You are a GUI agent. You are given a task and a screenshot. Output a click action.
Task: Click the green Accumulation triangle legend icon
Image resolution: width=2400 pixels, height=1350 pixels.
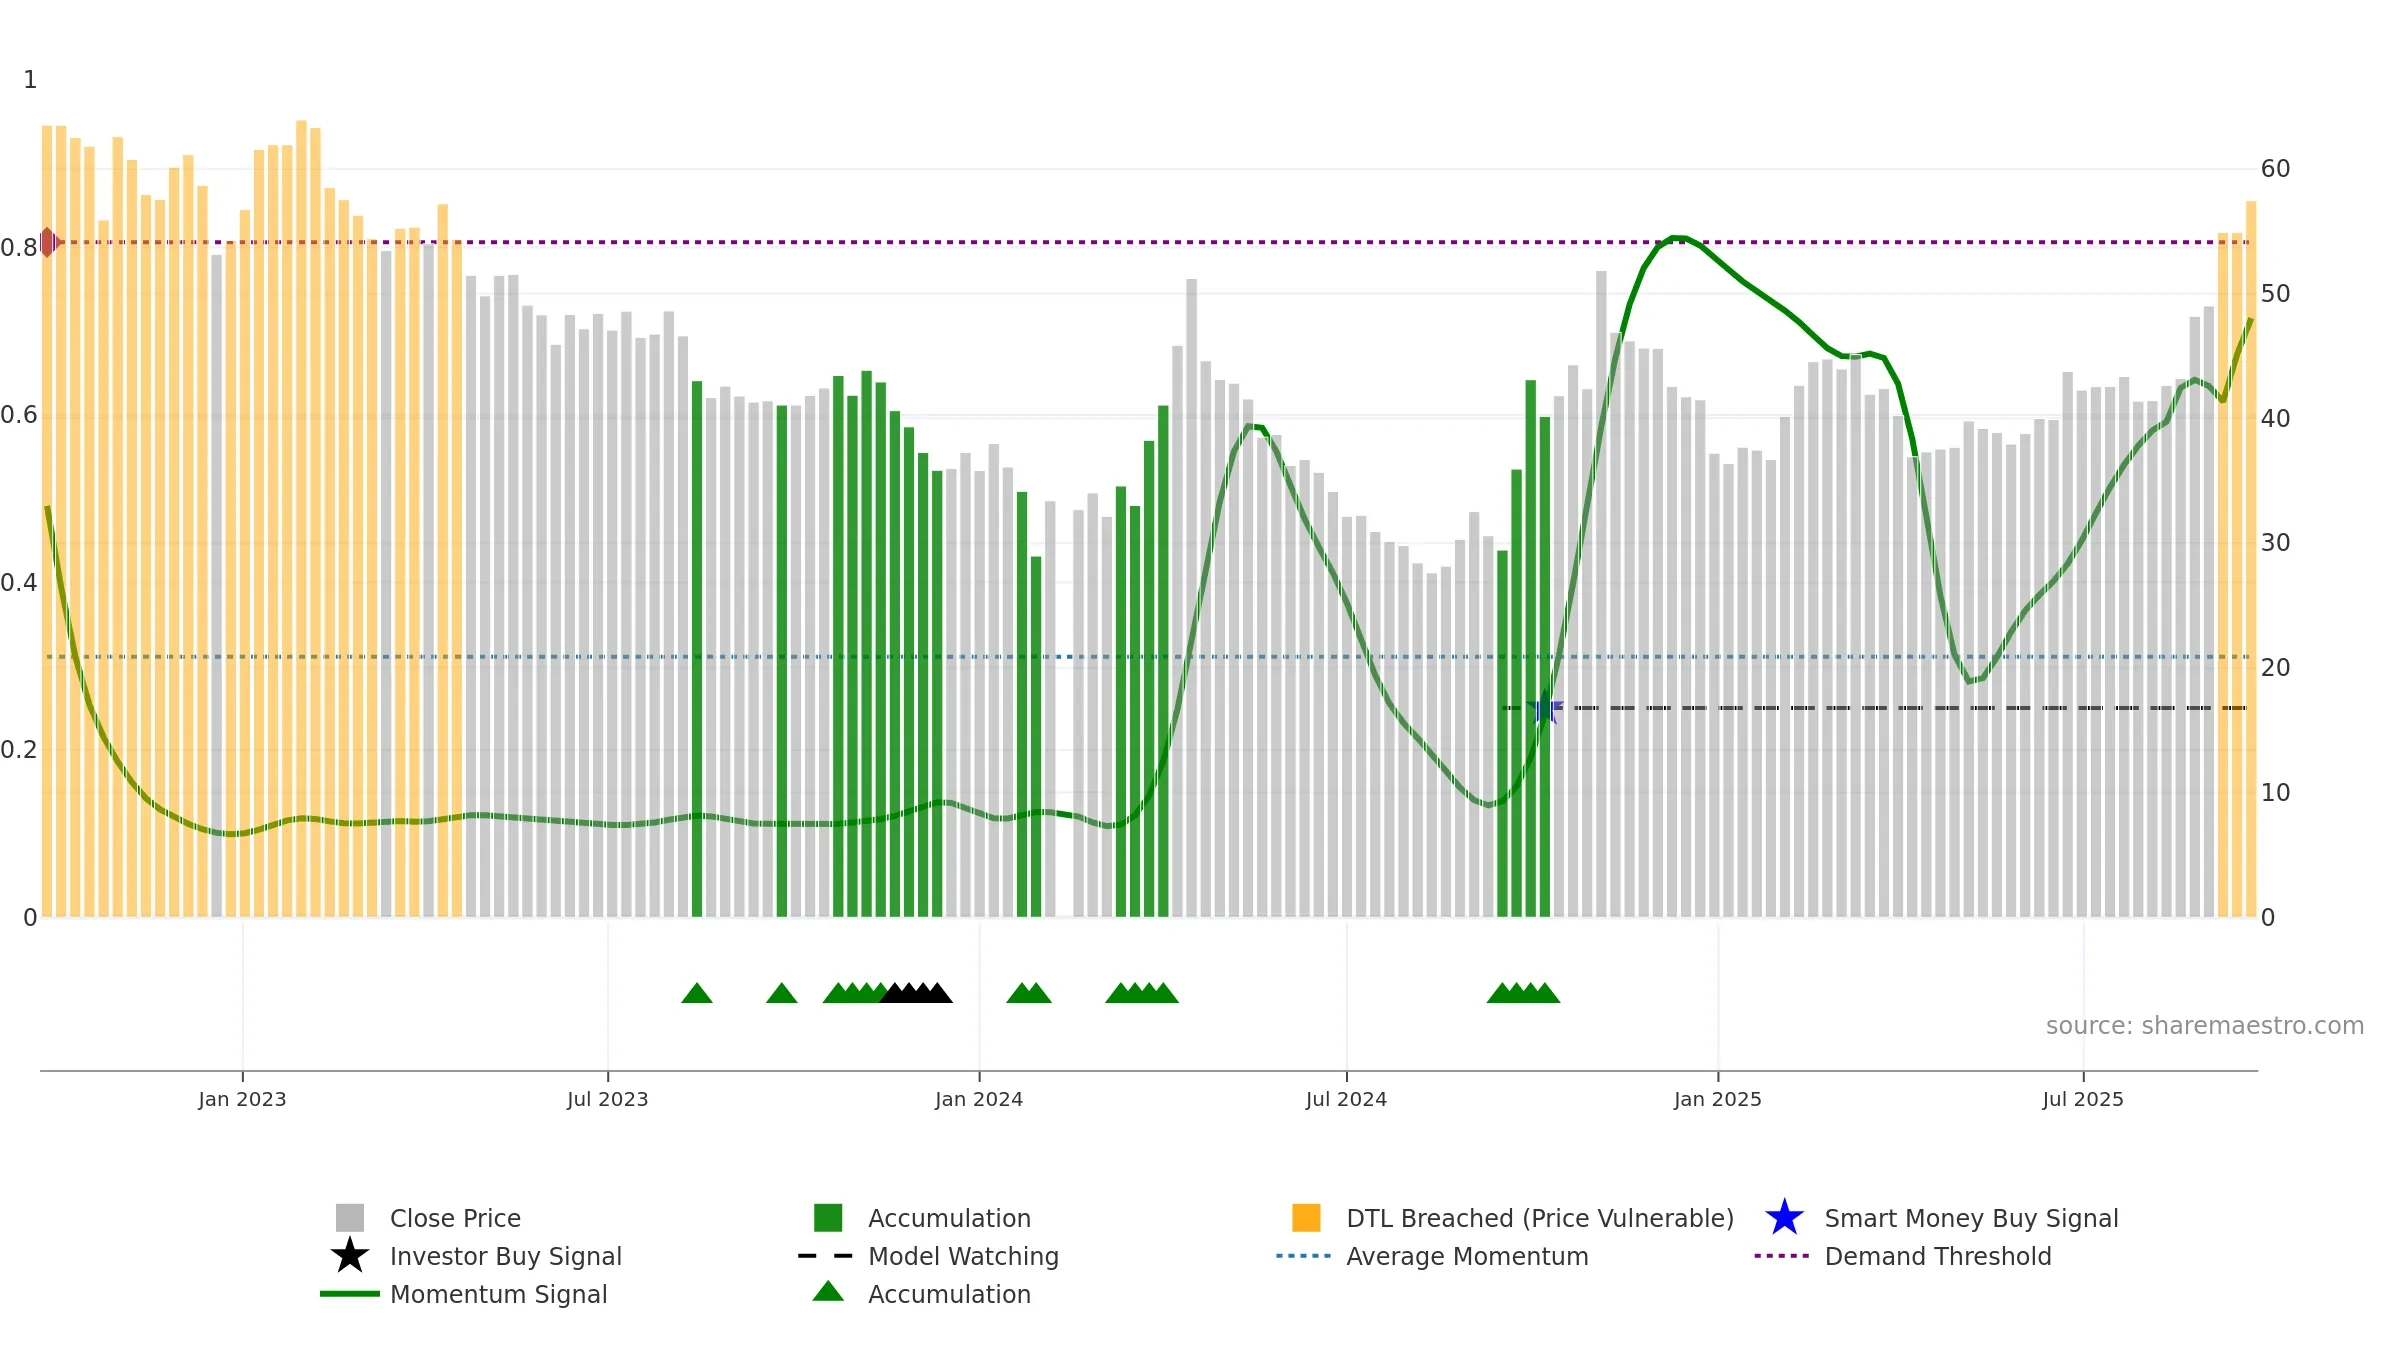click(x=828, y=1292)
